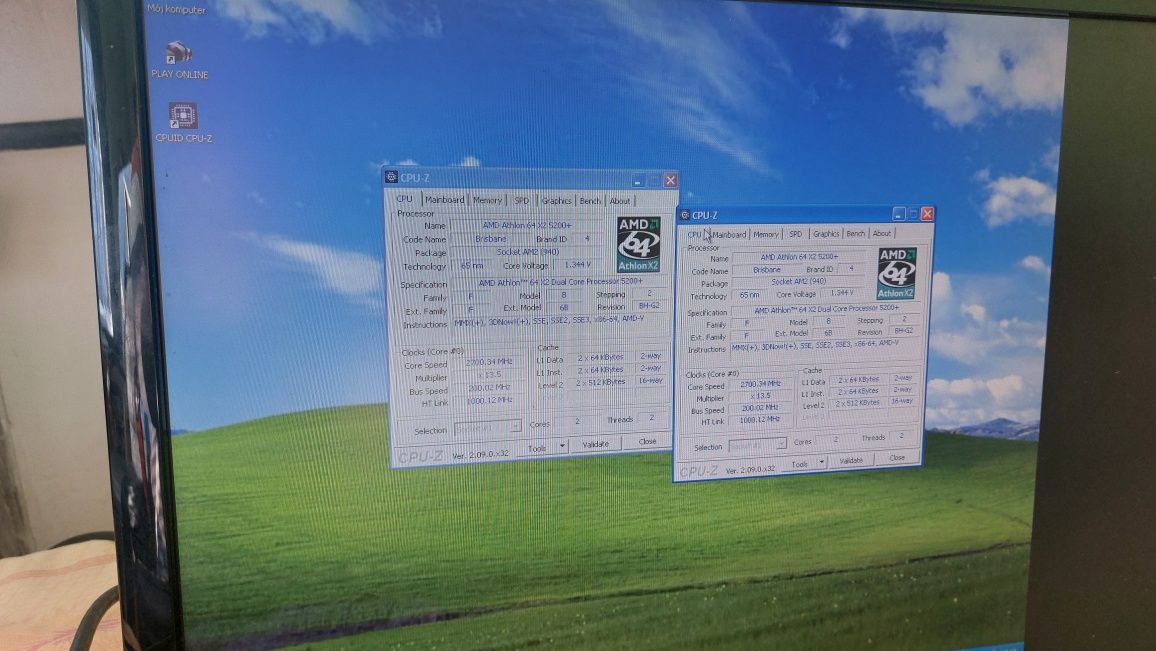
Task: Click bottom Close button in inactive CPU-Z window
Action: pyautogui.click(x=647, y=442)
